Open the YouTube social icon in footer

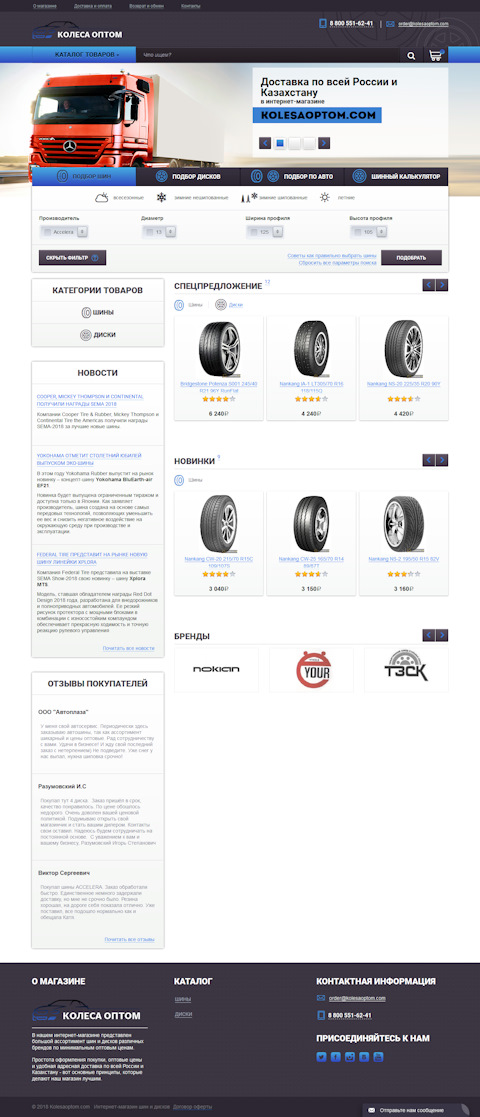click(378, 1057)
